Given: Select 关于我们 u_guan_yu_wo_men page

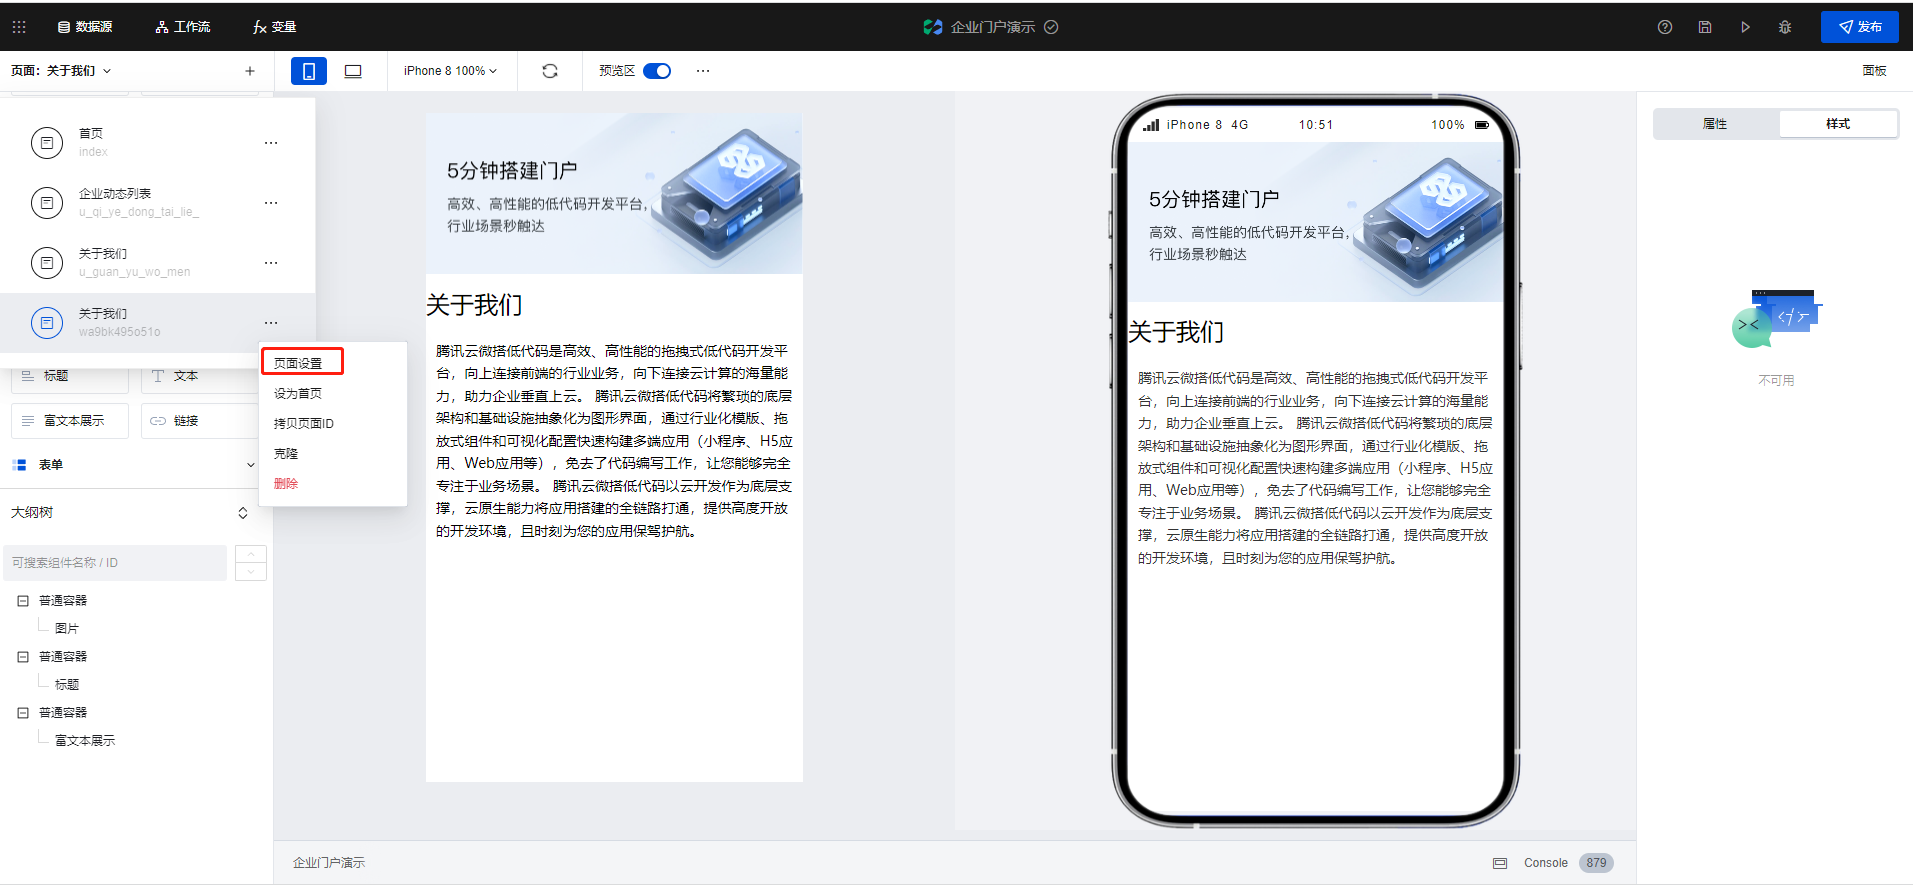Looking at the screenshot, I should (157, 262).
